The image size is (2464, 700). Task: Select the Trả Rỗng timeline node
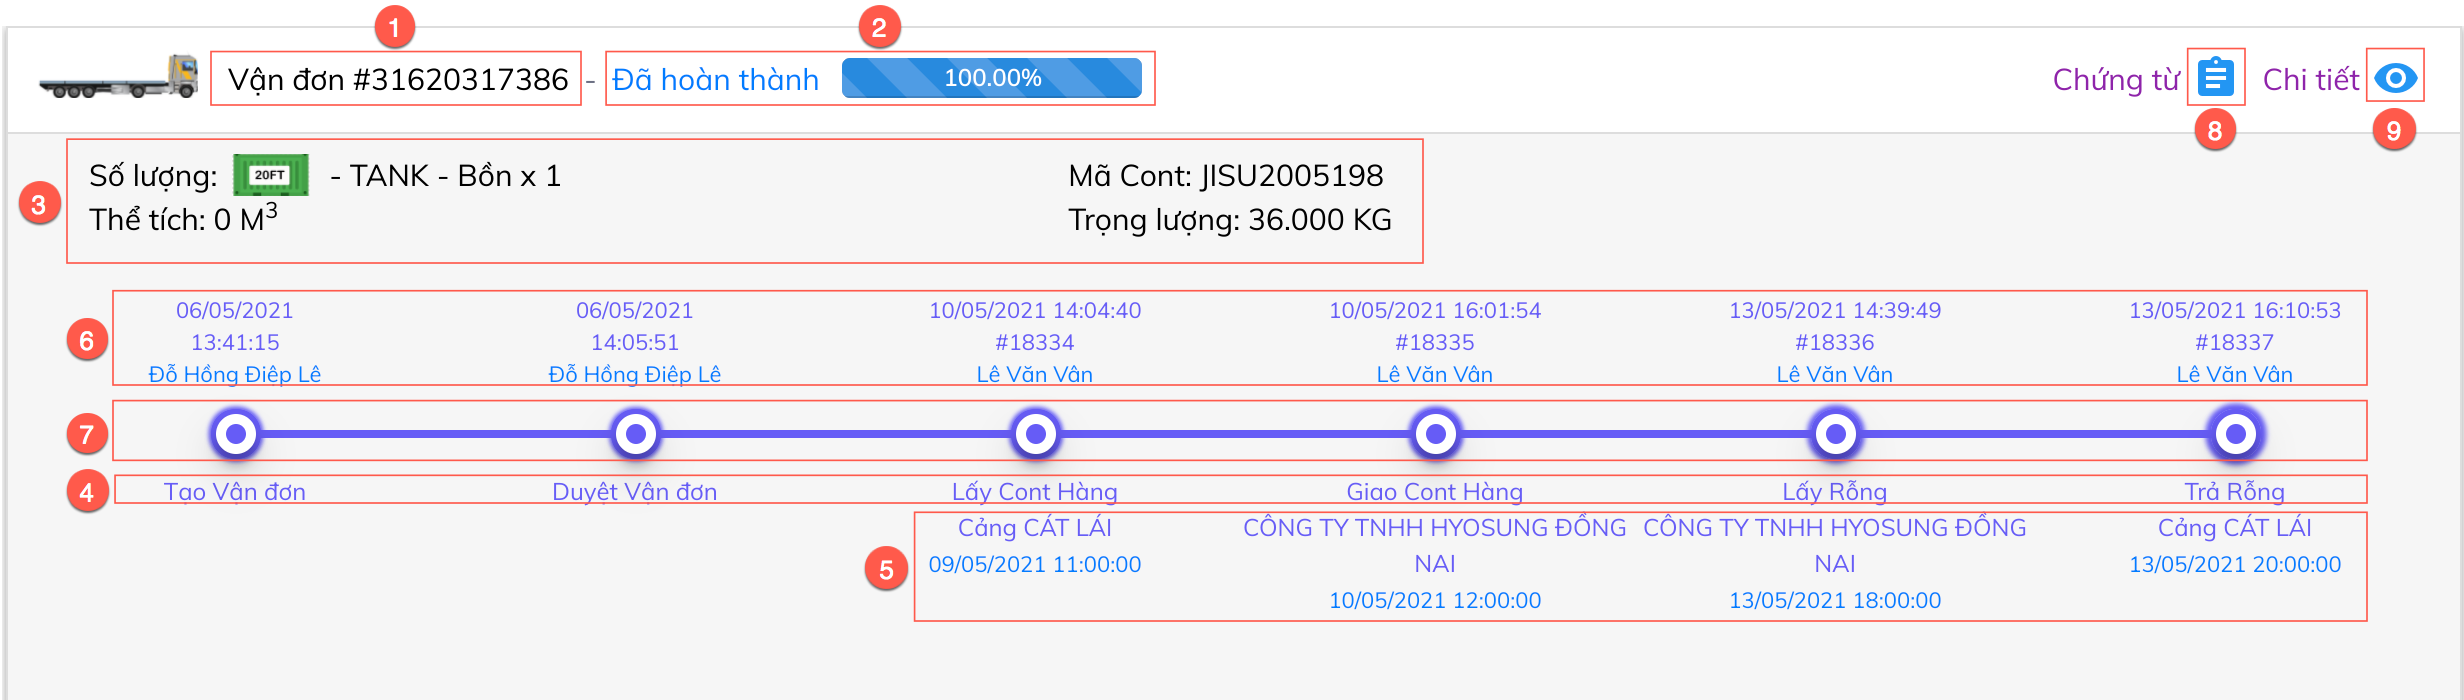coord(2235,434)
